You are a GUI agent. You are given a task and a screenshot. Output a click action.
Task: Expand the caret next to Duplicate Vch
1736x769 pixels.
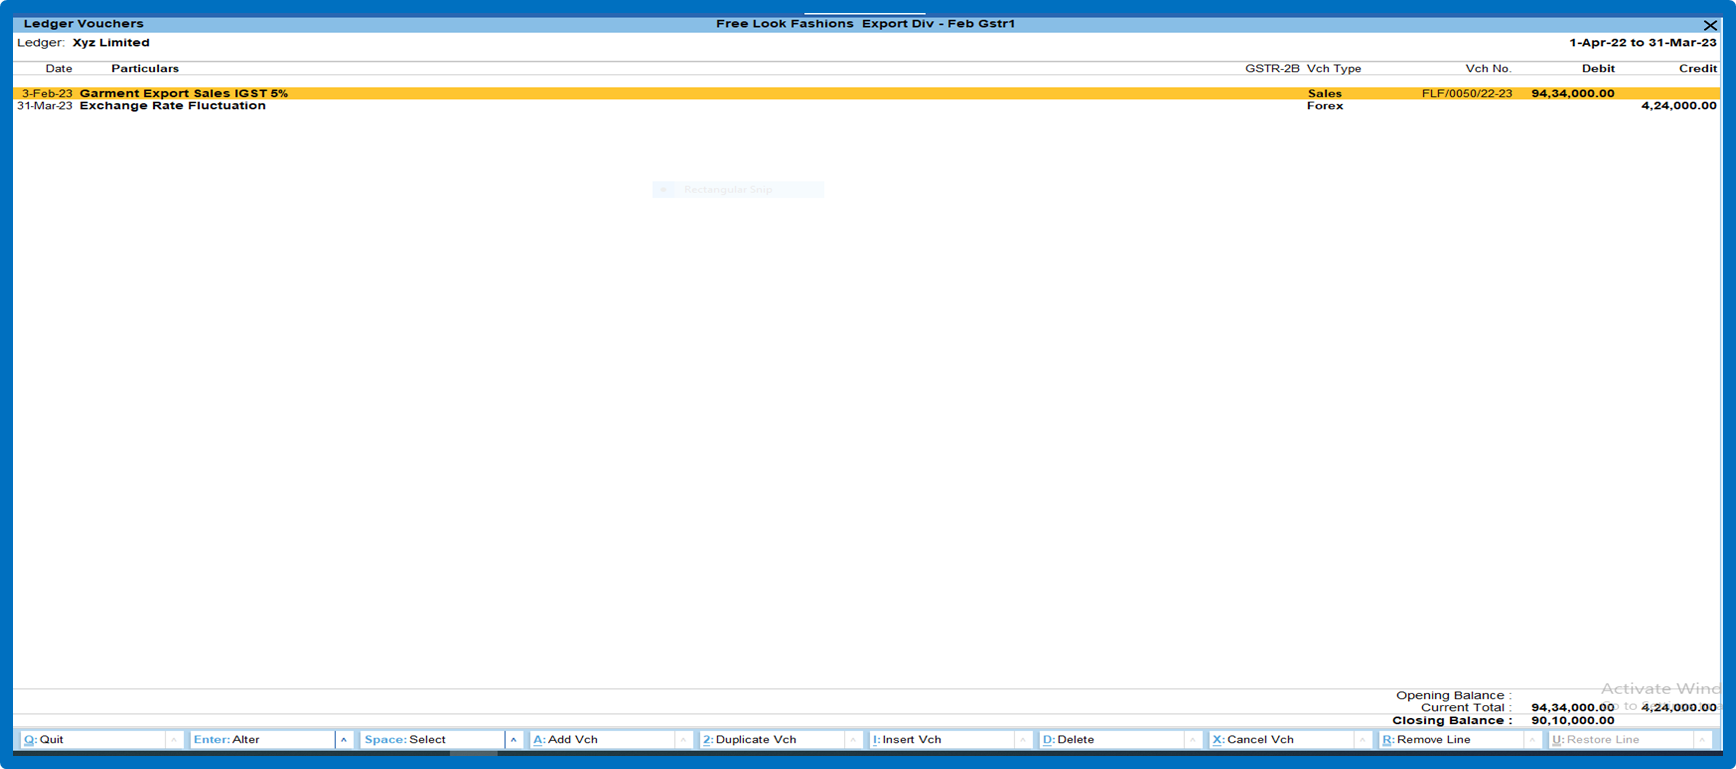coord(854,740)
